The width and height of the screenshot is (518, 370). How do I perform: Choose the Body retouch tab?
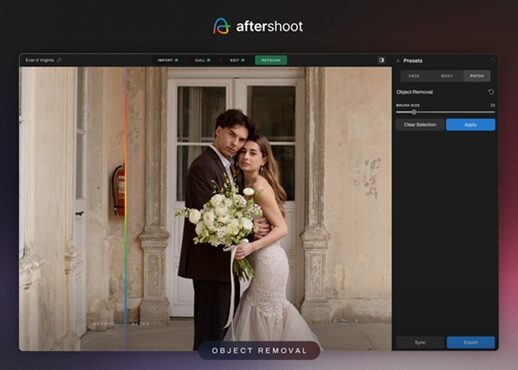447,76
